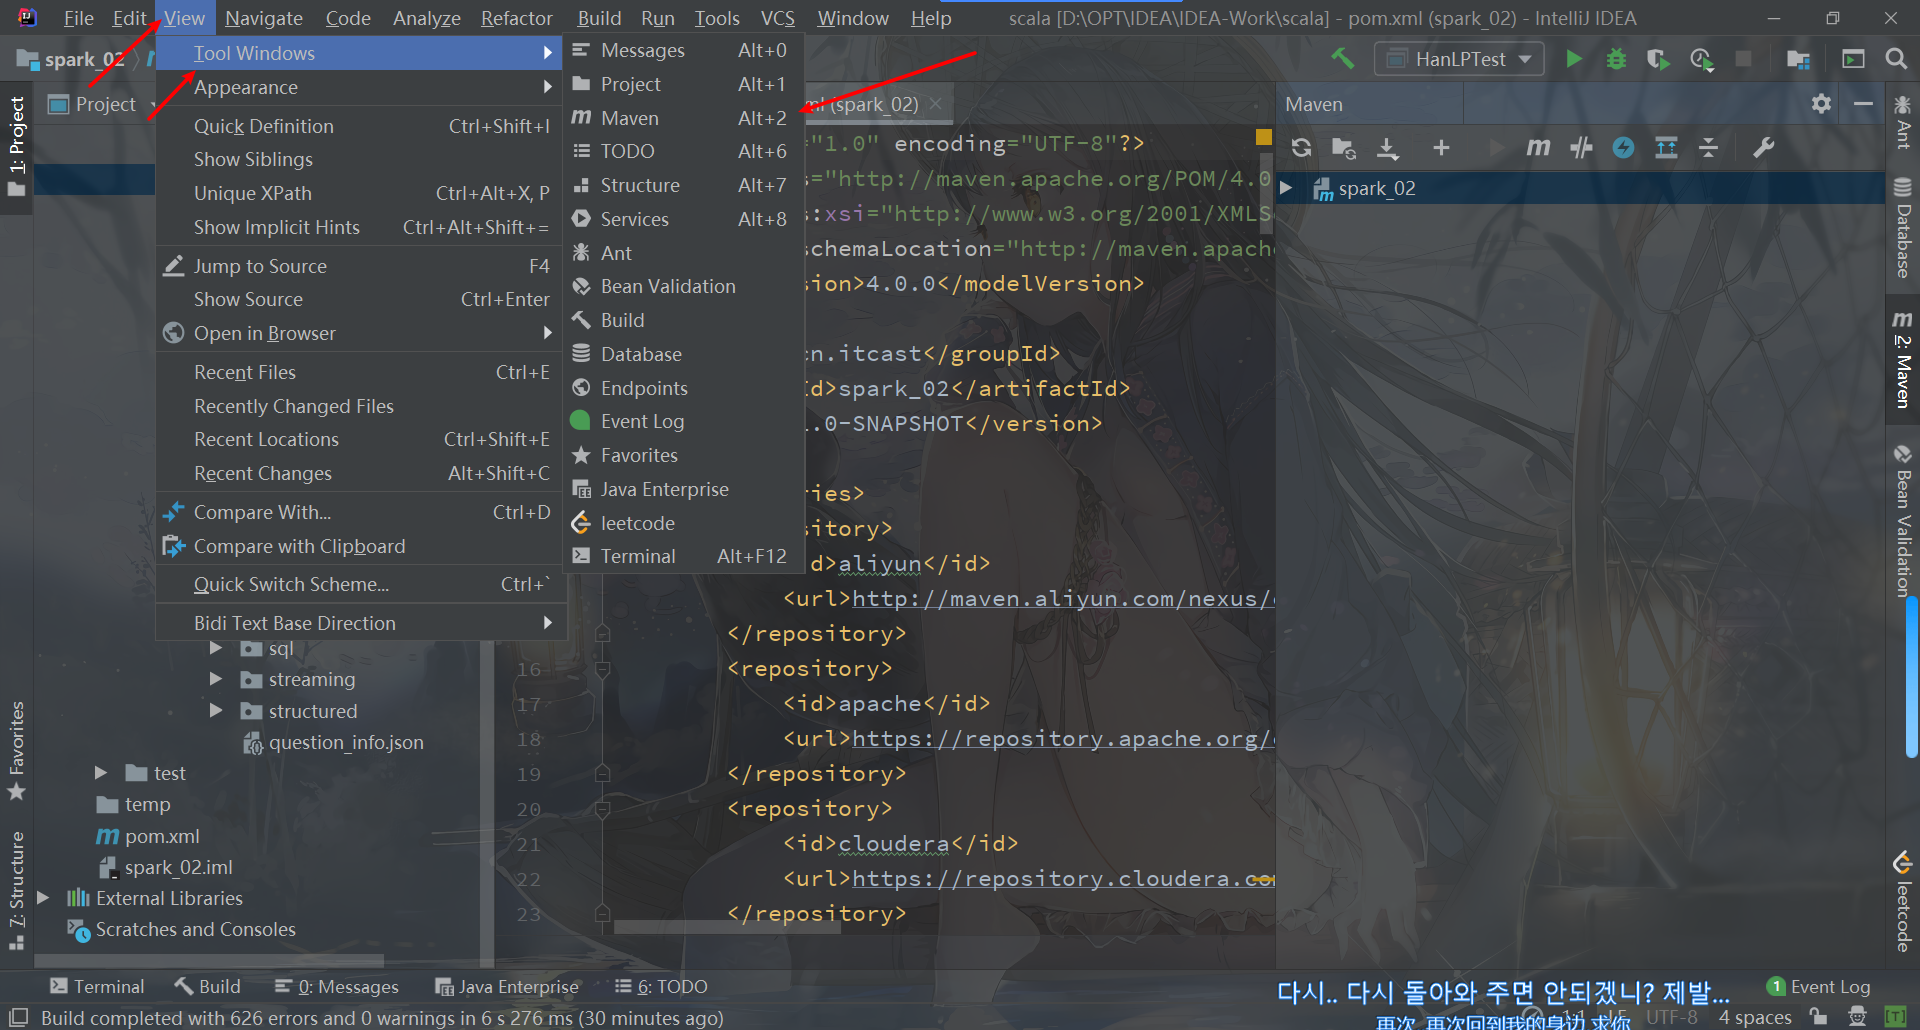Screen dimensions: 1920x1030
Task: Select question_info.json in project tree
Action: 333,742
